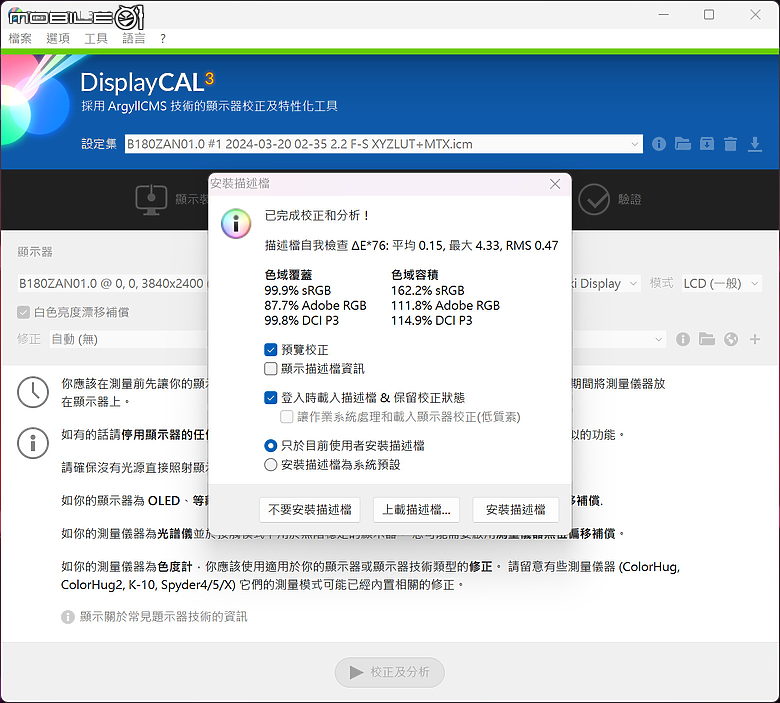Image resolution: width=780 pixels, height=703 pixels.
Task: Close the 安裝描述檔 dialog
Action: 555,184
